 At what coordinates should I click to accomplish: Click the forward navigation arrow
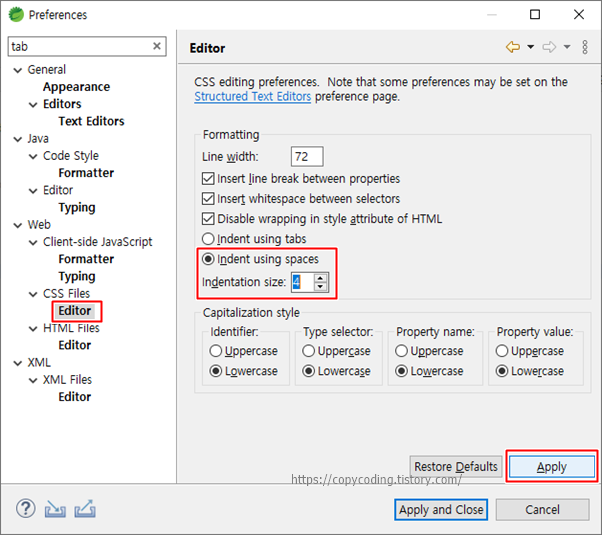point(549,47)
